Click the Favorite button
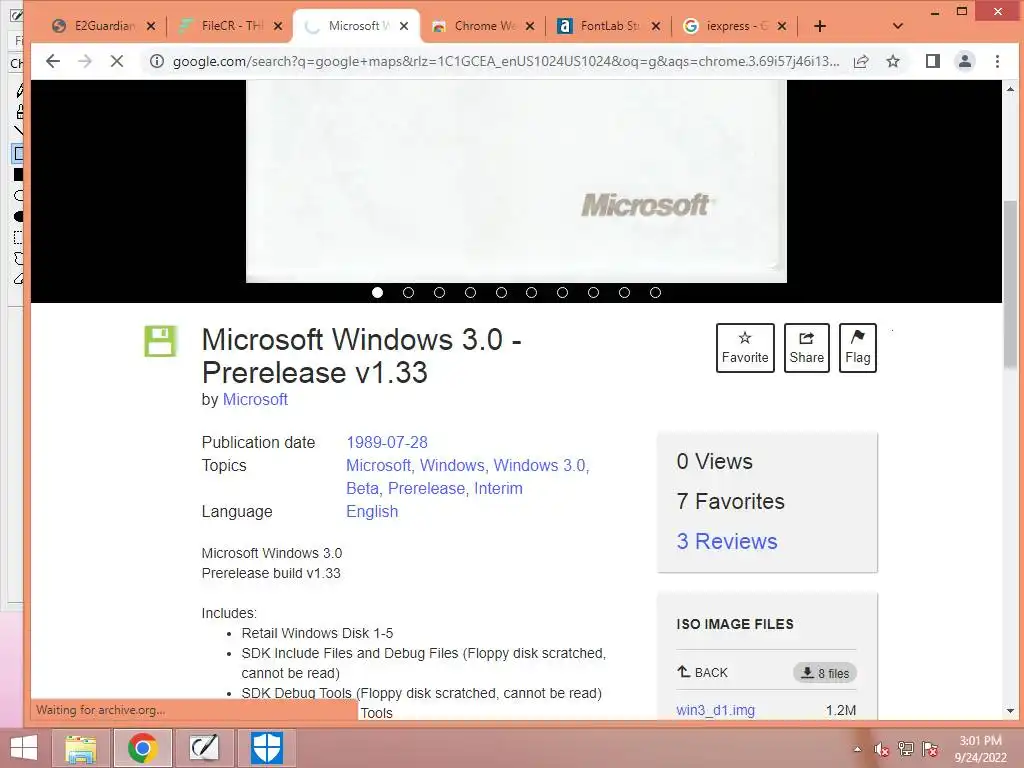 click(745, 348)
